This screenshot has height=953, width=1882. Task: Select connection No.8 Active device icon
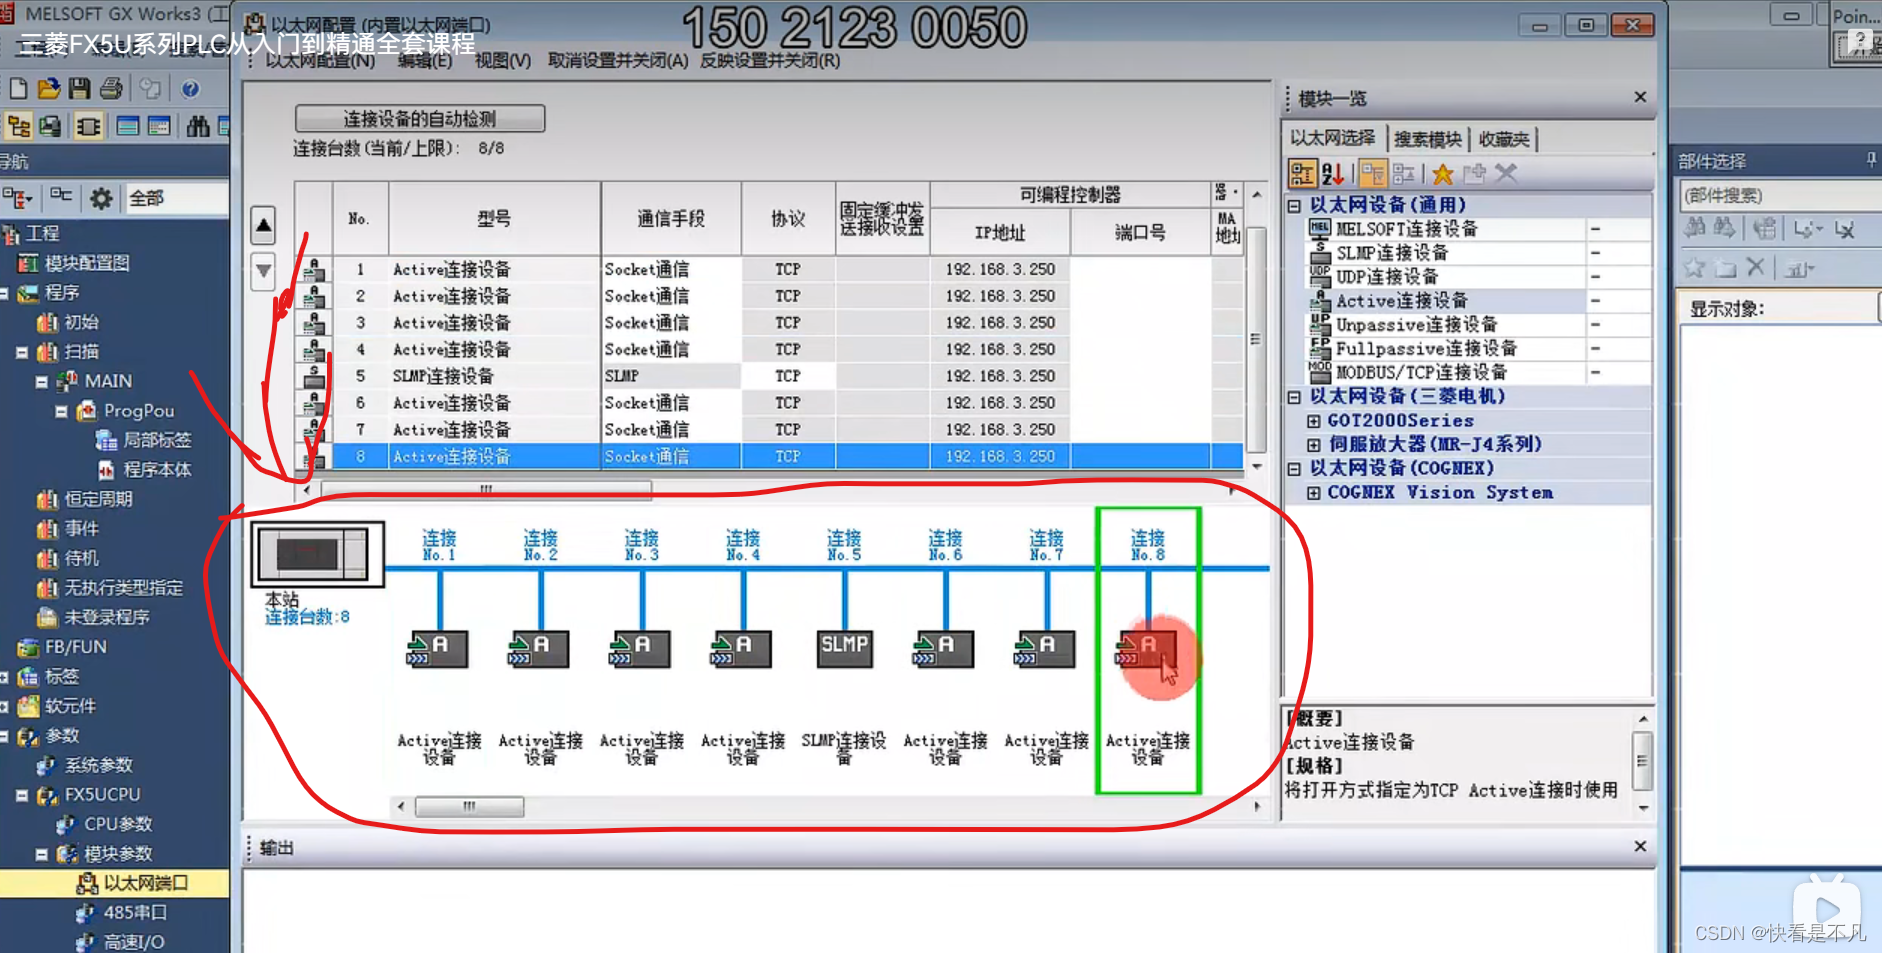pyautogui.click(x=1146, y=649)
